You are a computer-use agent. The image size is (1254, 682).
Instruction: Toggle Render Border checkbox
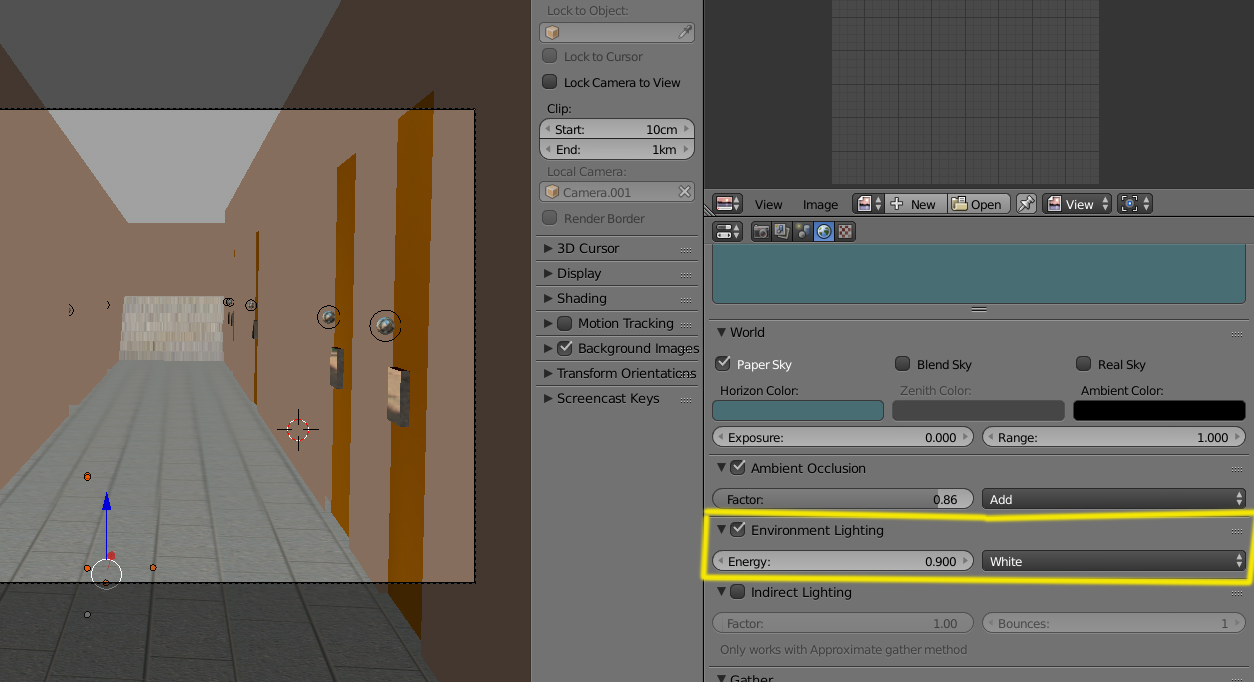point(549,218)
